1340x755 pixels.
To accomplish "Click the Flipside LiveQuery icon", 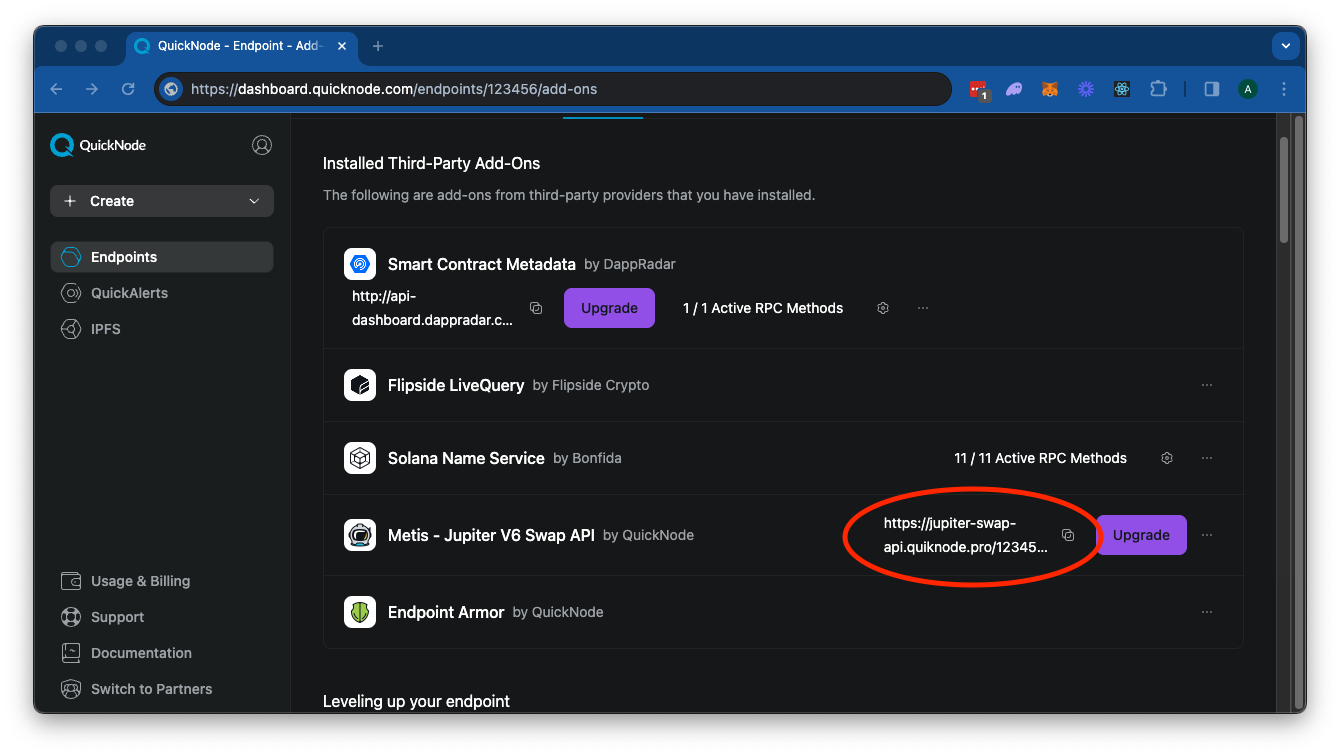I will (360, 385).
